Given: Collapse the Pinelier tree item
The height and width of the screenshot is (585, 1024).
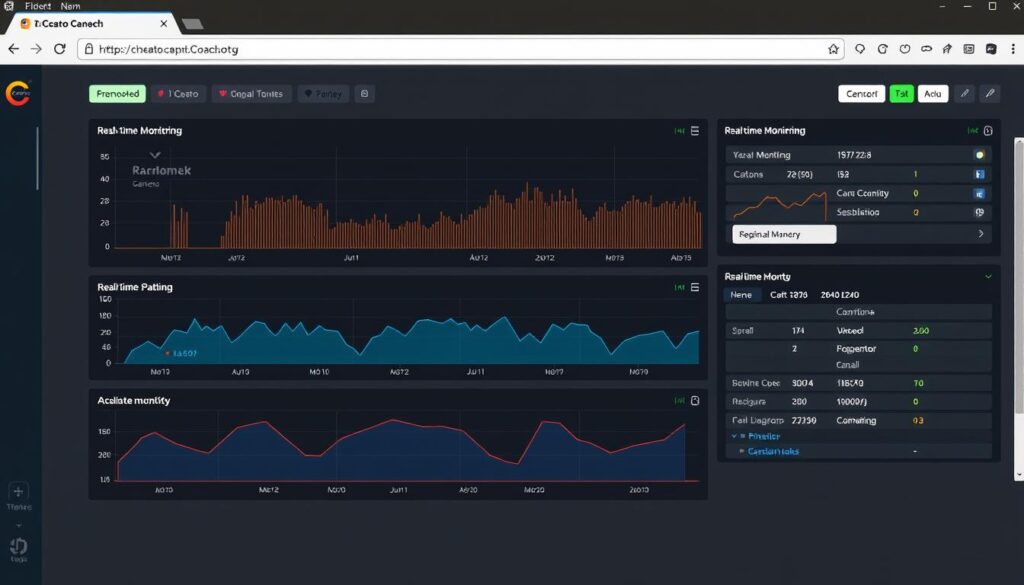Looking at the screenshot, I should click(x=734, y=436).
